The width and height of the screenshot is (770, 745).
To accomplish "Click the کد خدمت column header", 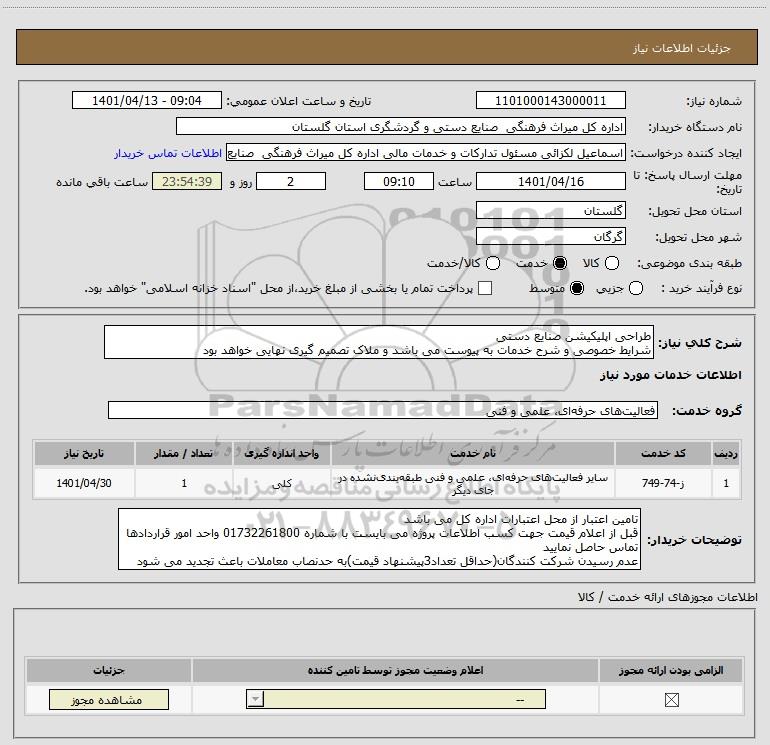I will (663, 453).
